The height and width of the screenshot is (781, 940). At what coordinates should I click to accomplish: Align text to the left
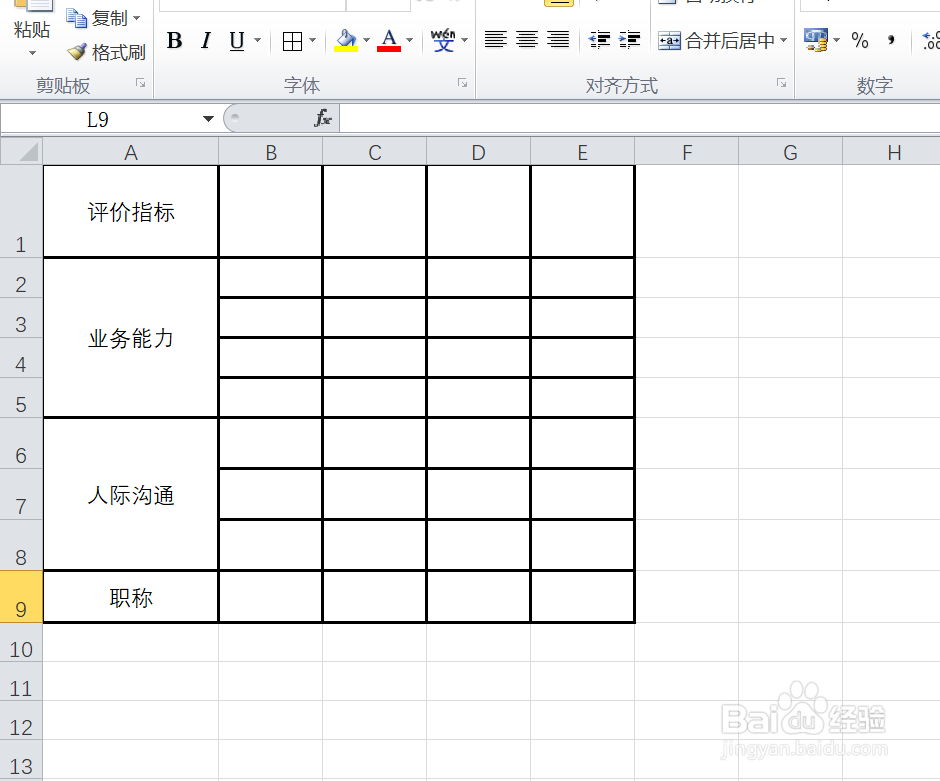point(496,40)
